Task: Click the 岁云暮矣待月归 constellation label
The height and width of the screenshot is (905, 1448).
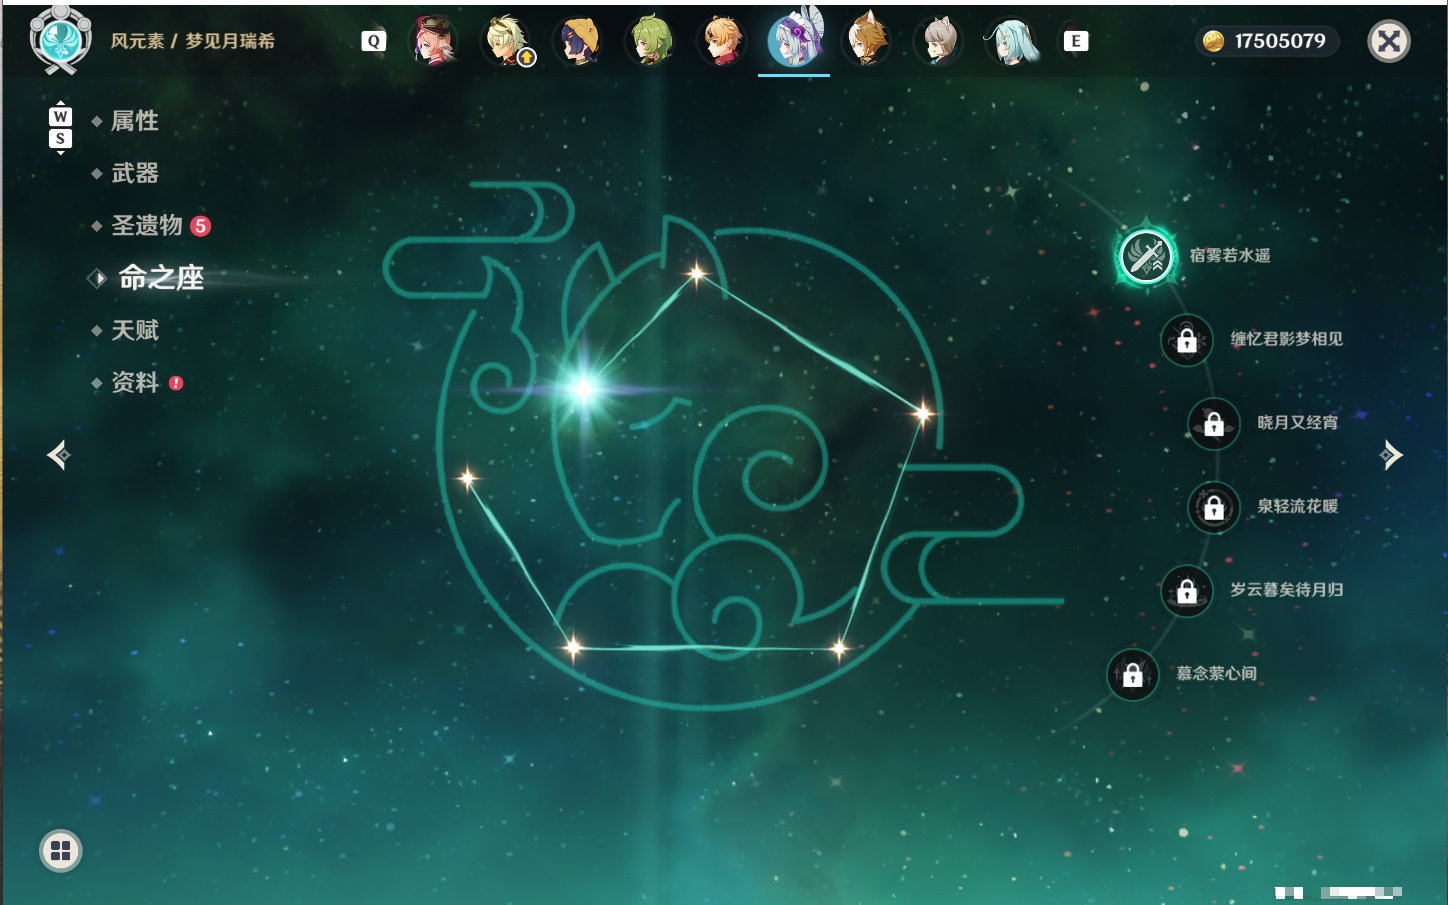Action: [1287, 590]
